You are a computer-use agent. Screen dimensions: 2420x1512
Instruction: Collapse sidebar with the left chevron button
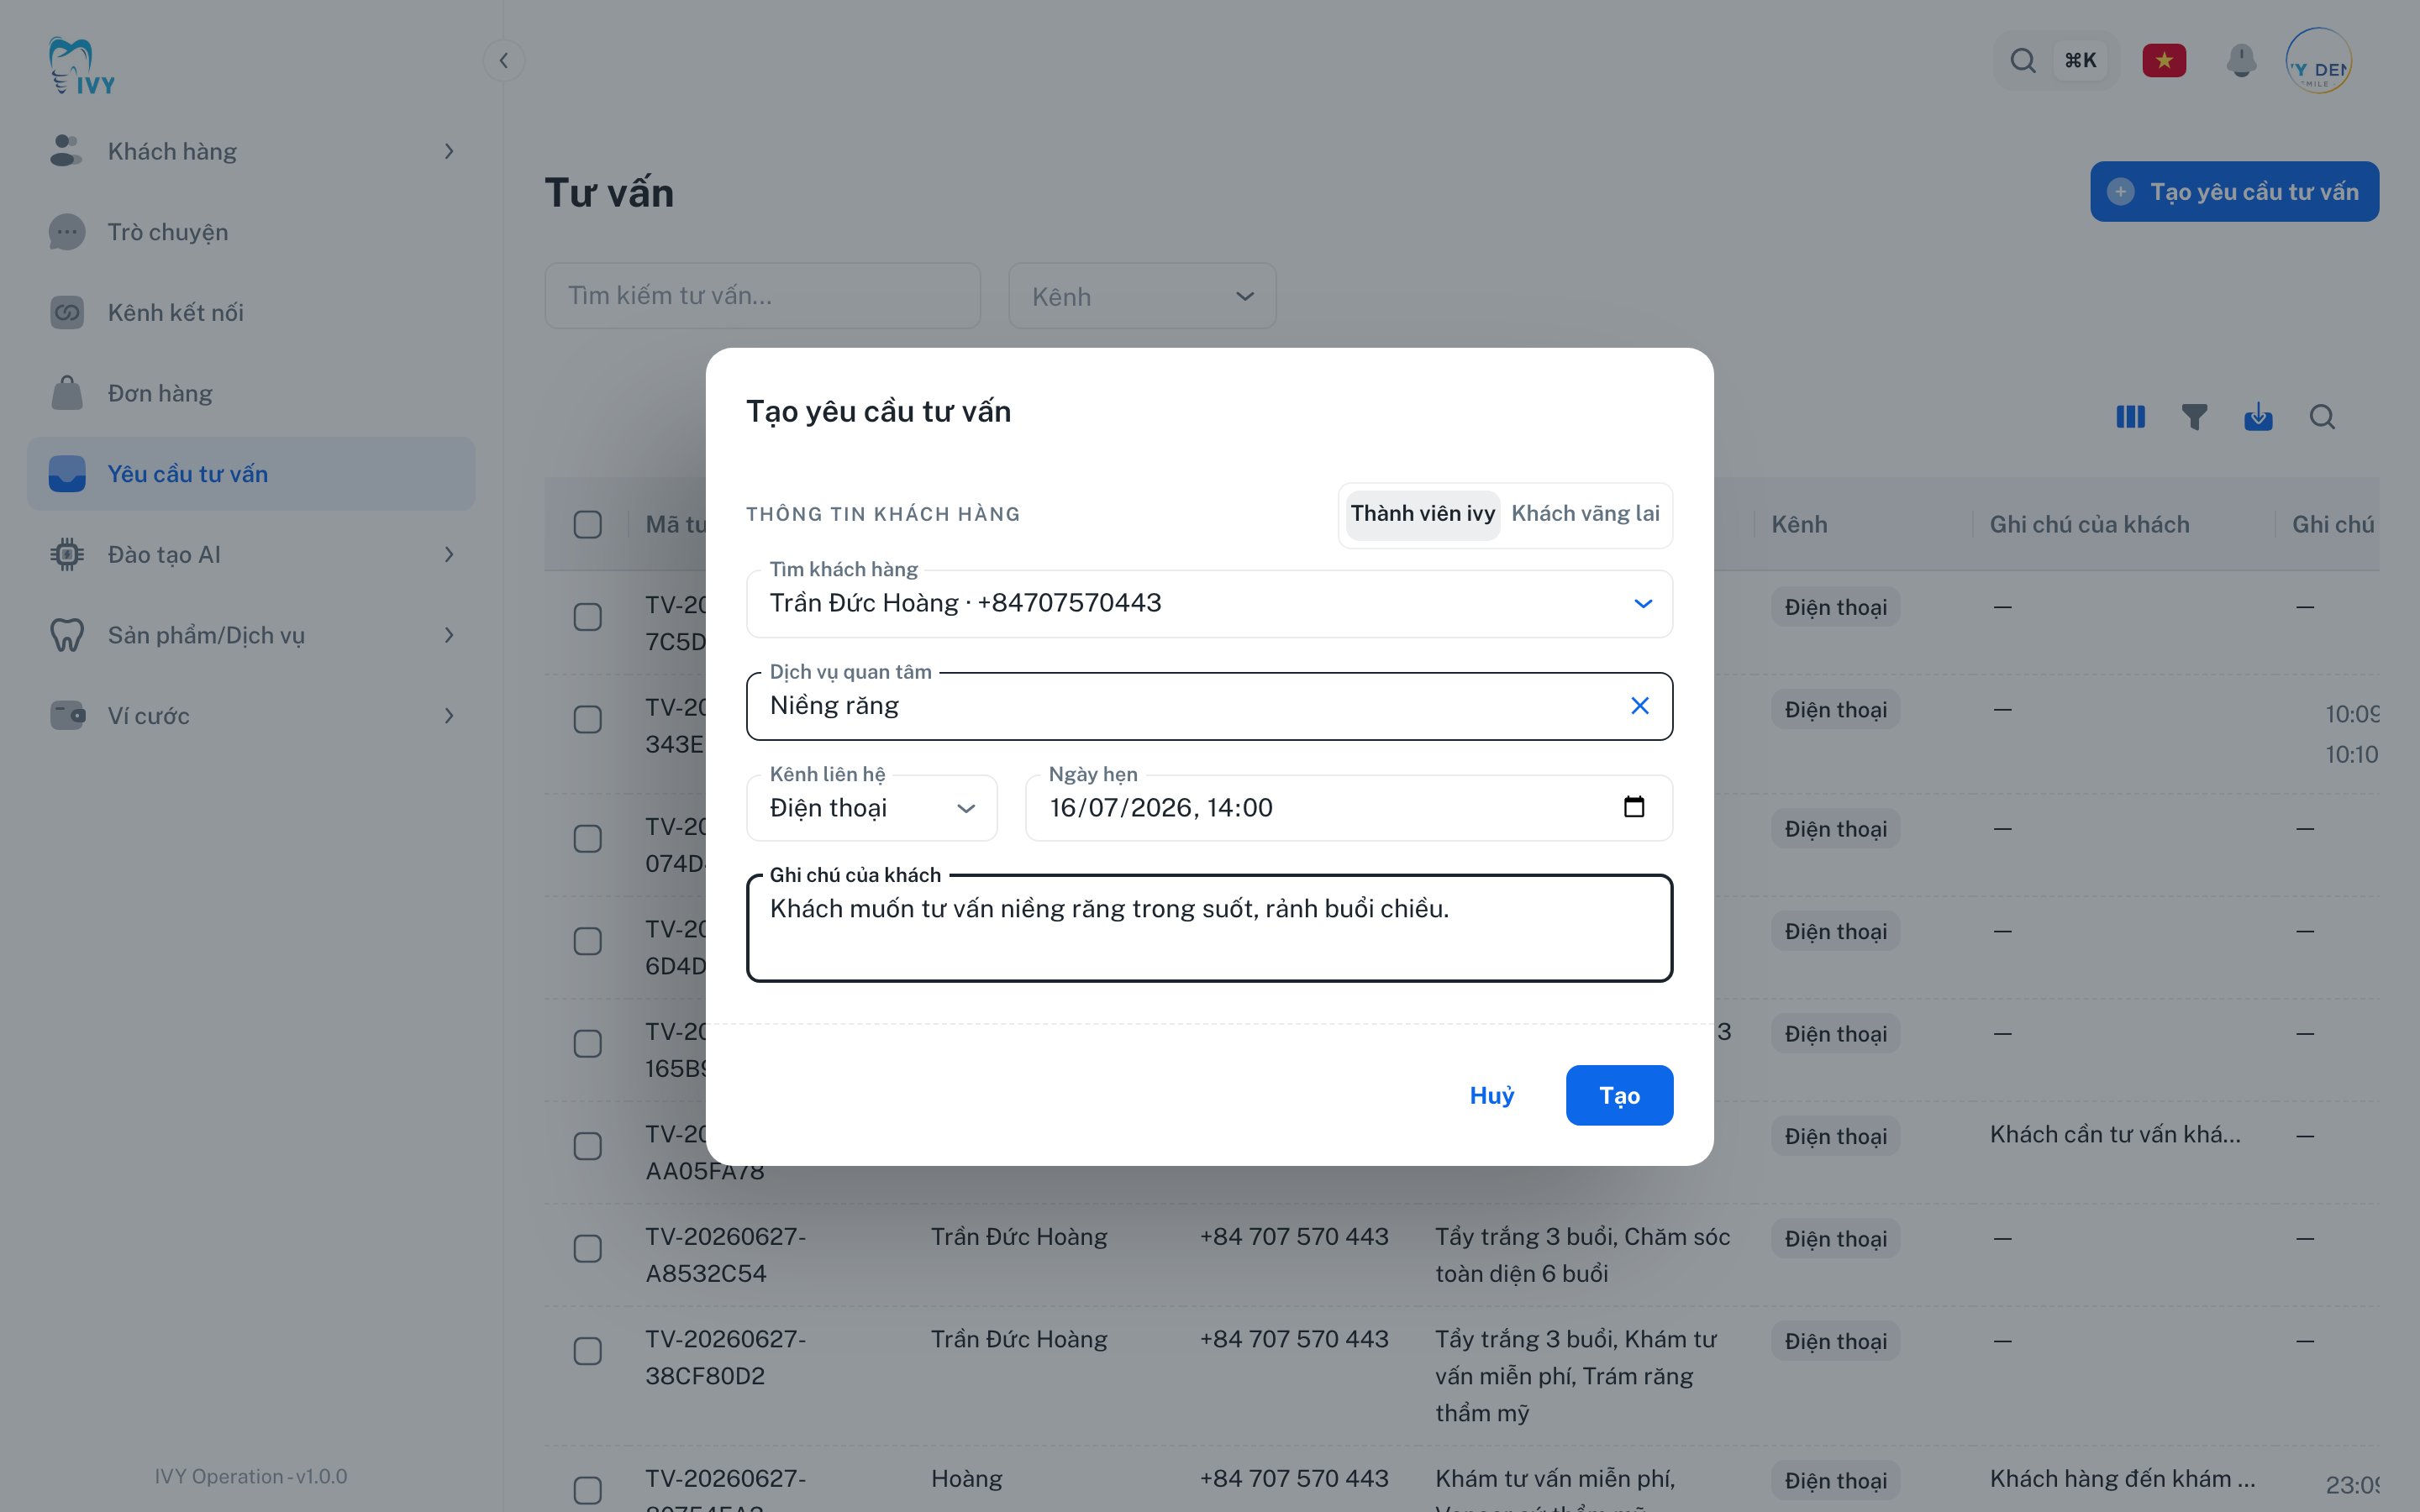point(504,61)
